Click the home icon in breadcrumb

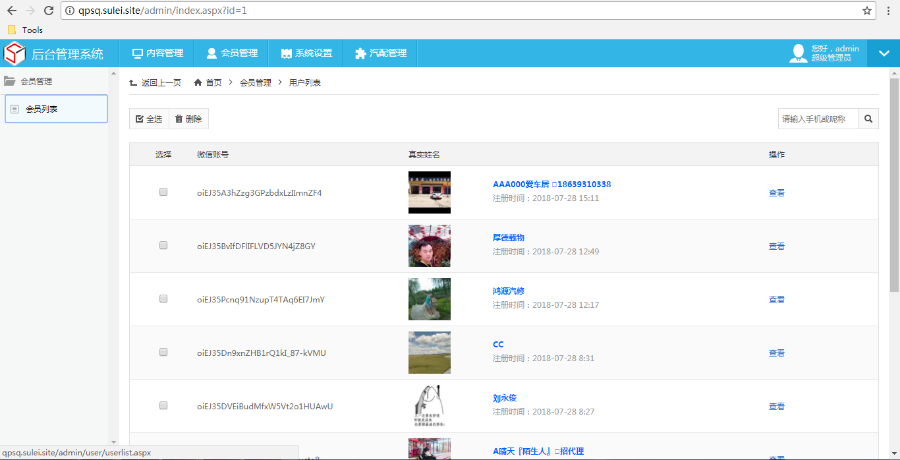coord(198,82)
